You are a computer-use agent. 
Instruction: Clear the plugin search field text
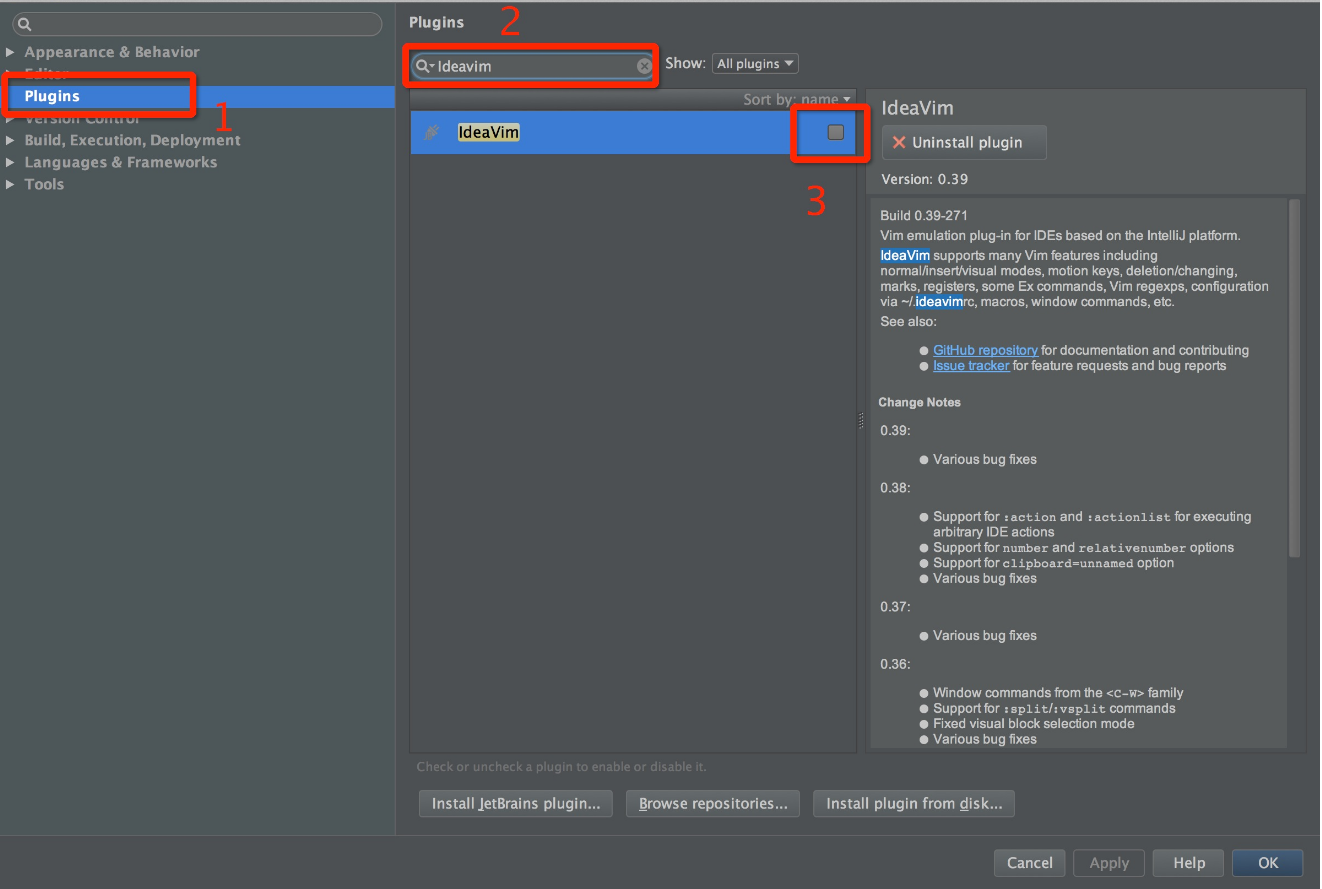(645, 66)
